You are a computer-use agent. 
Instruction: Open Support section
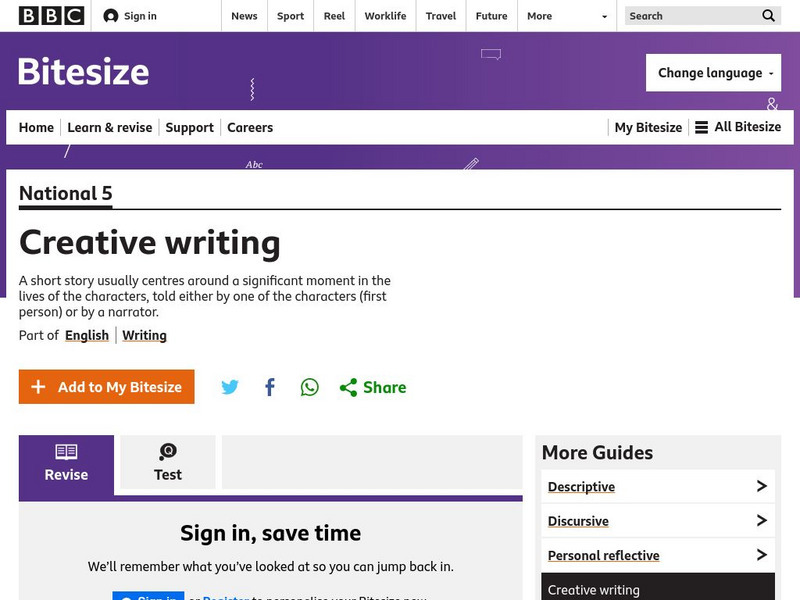click(x=189, y=128)
